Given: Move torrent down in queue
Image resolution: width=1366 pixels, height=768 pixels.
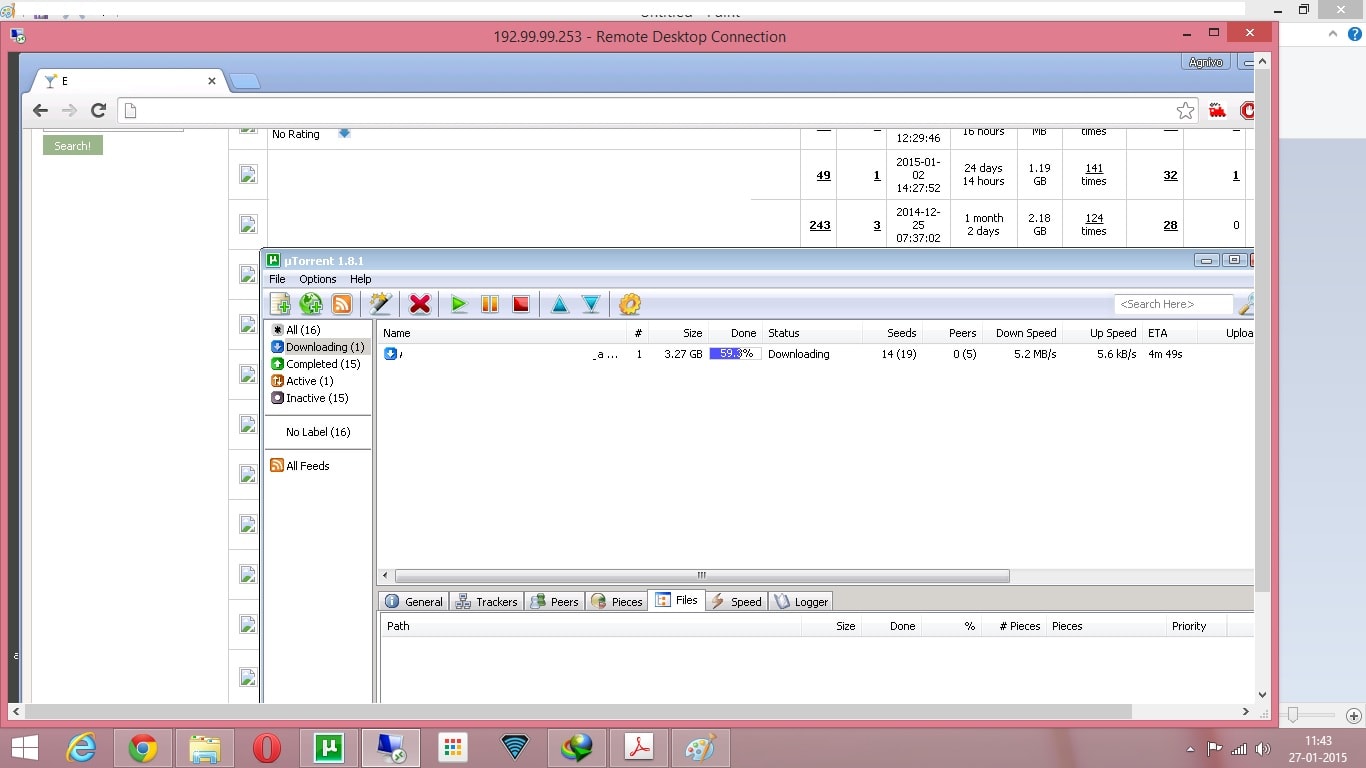Looking at the screenshot, I should 591,304.
